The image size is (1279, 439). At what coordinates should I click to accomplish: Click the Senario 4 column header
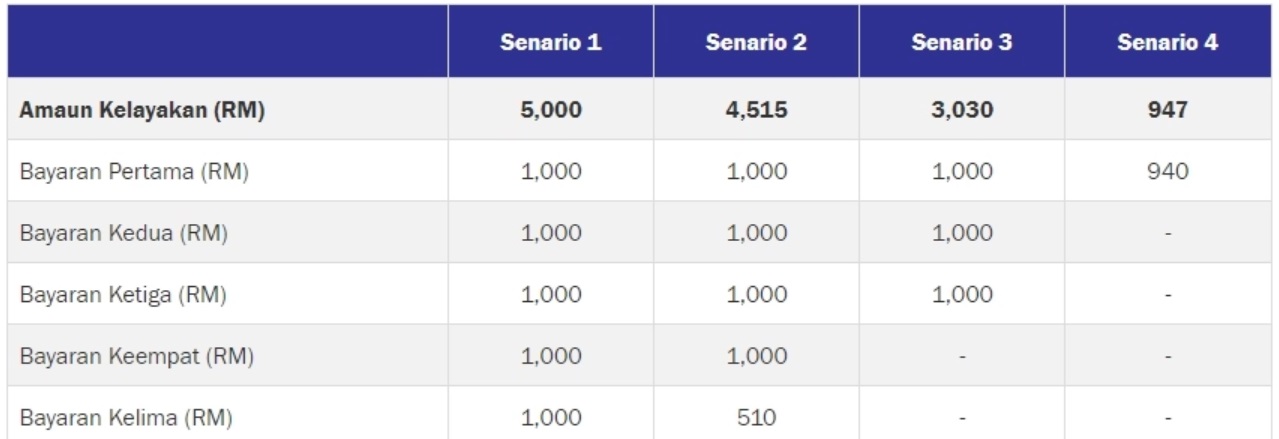click(x=1168, y=44)
